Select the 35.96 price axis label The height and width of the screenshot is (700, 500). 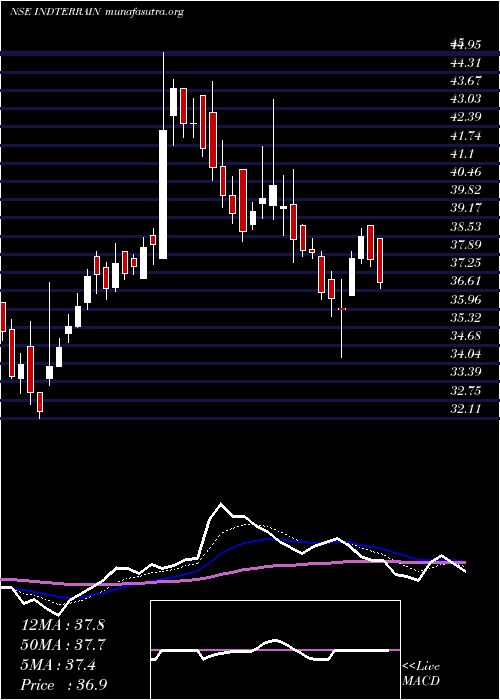[x=465, y=300]
